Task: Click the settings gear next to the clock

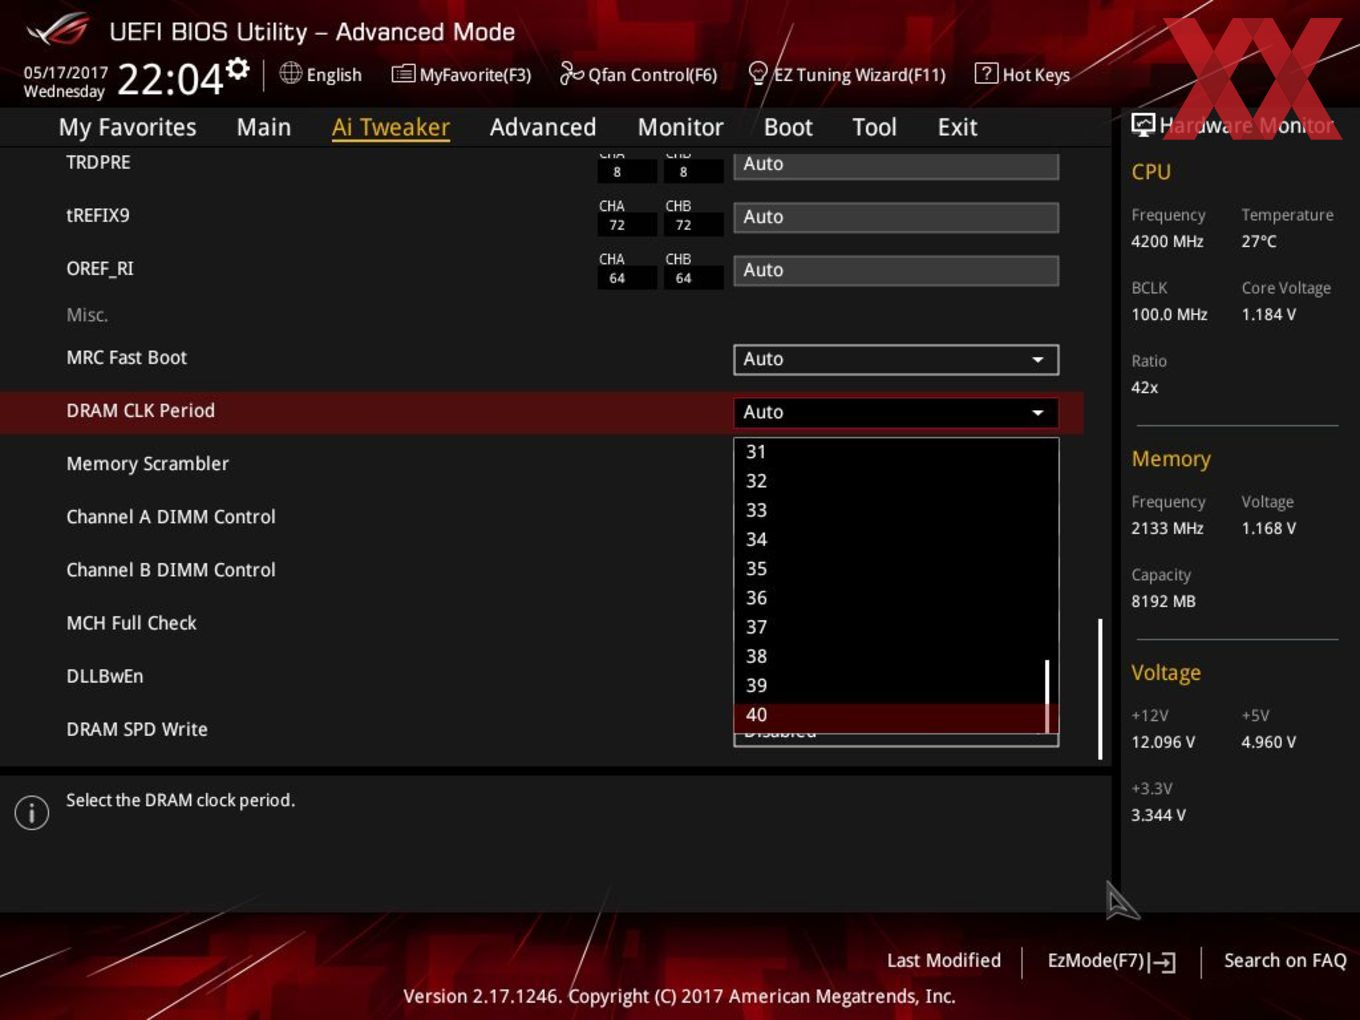Action: click(237, 68)
